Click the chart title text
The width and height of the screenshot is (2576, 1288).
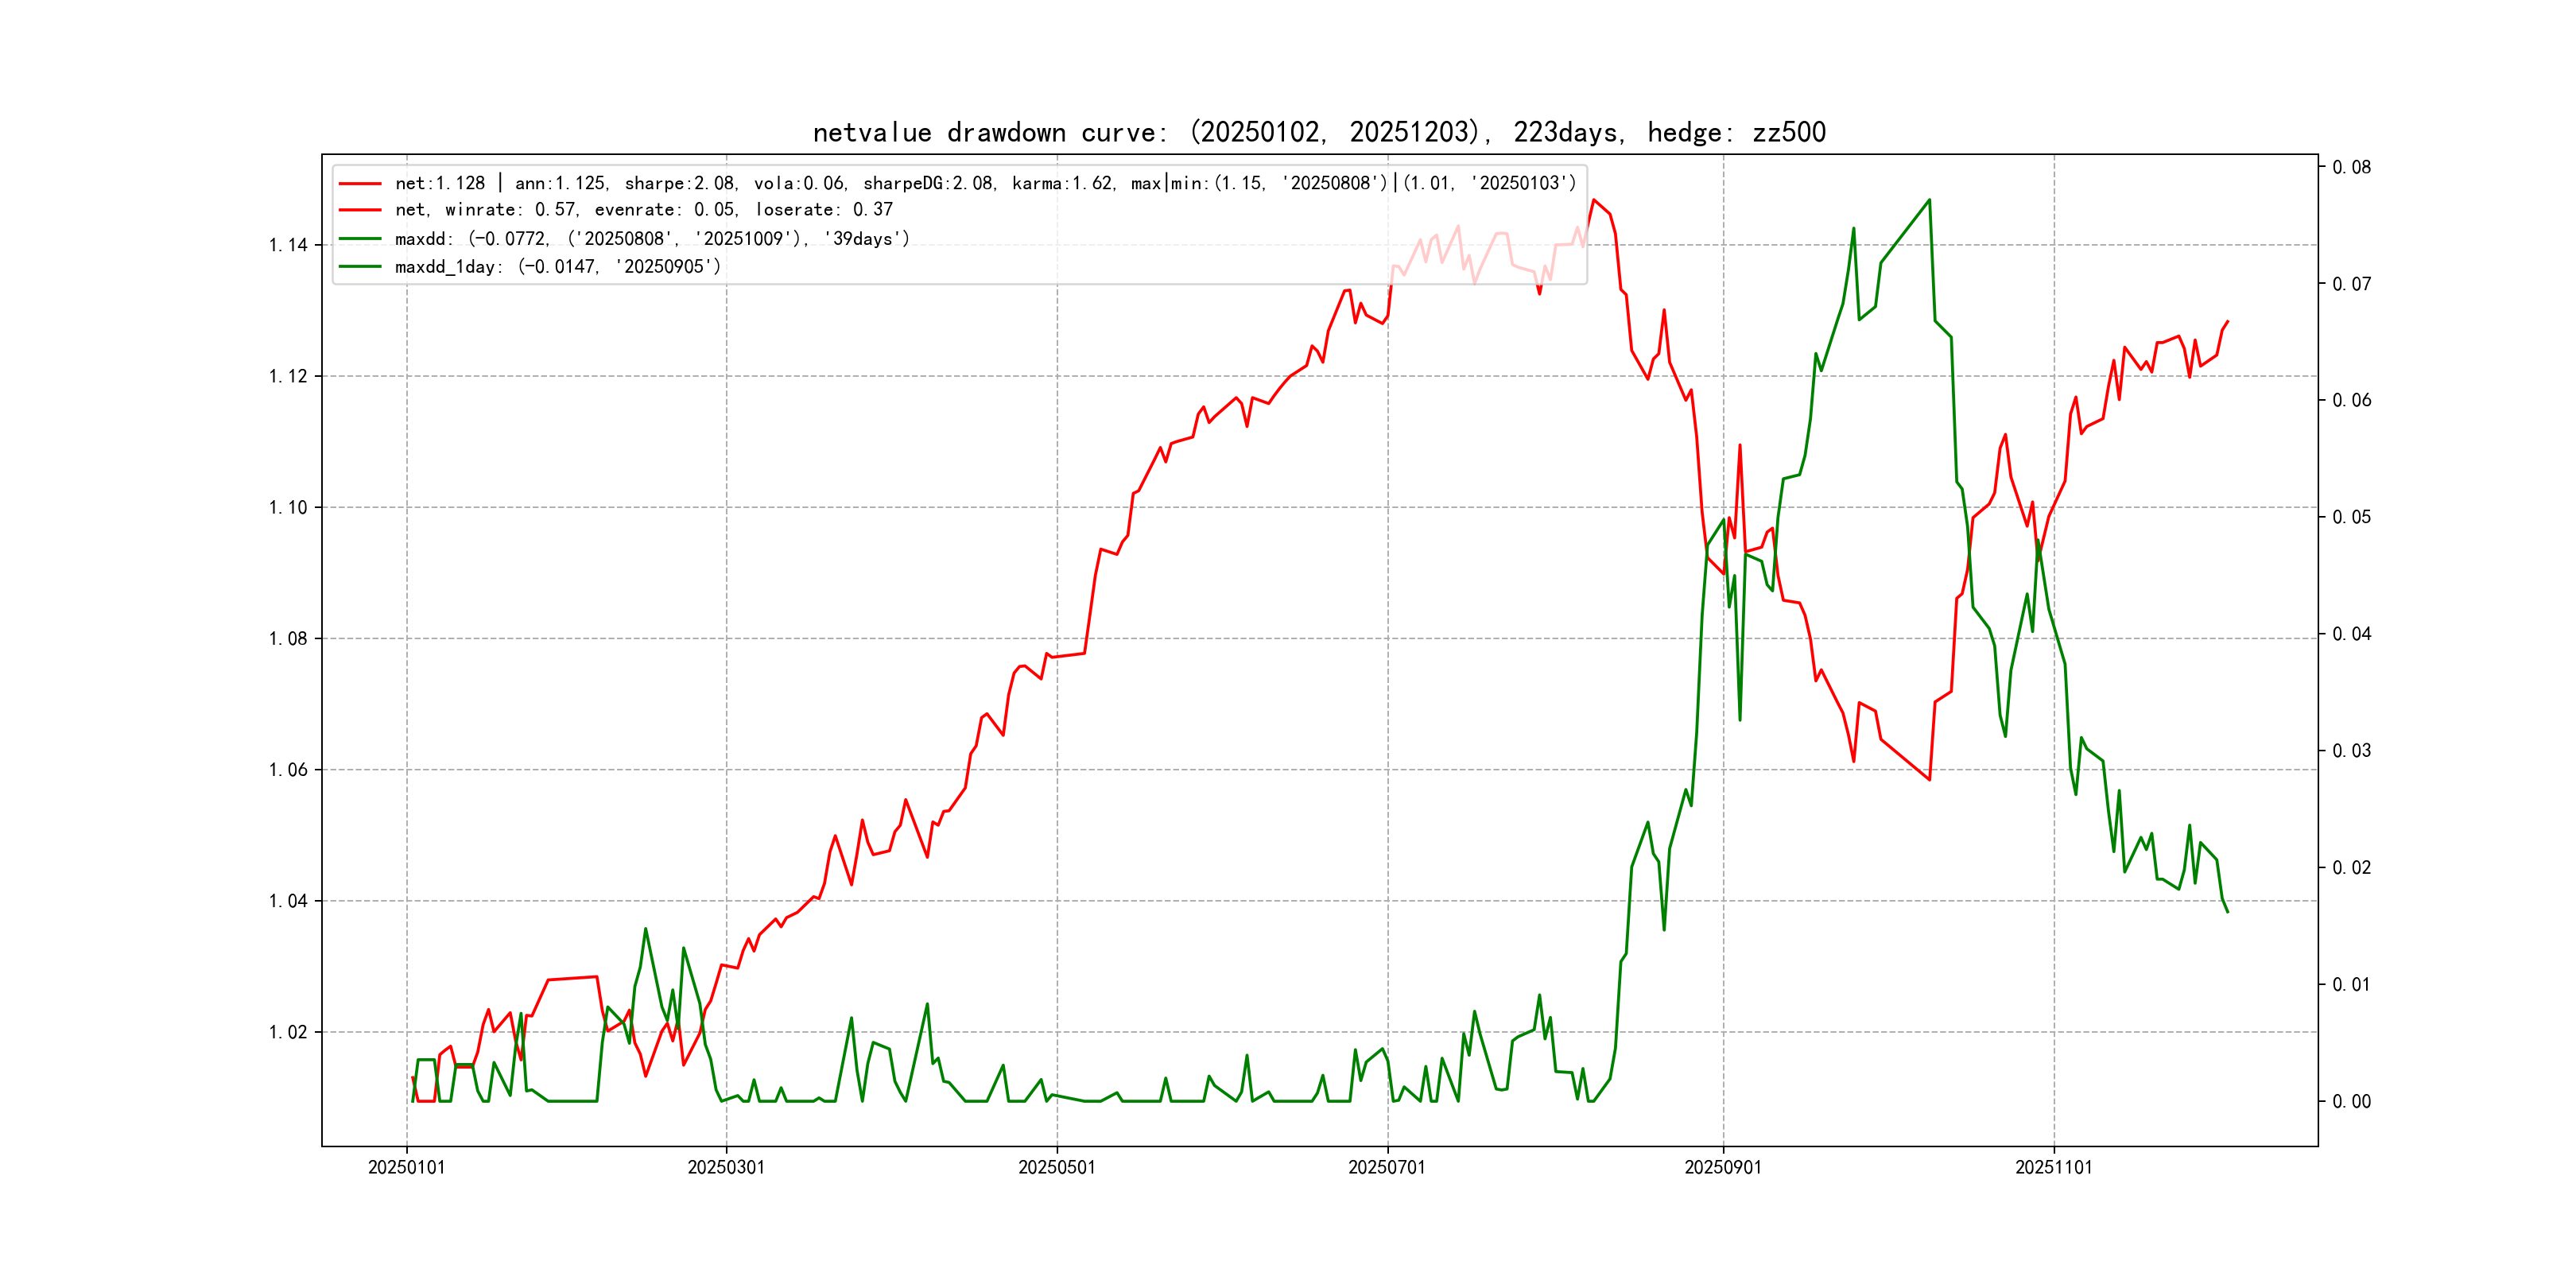pos(1319,132)
